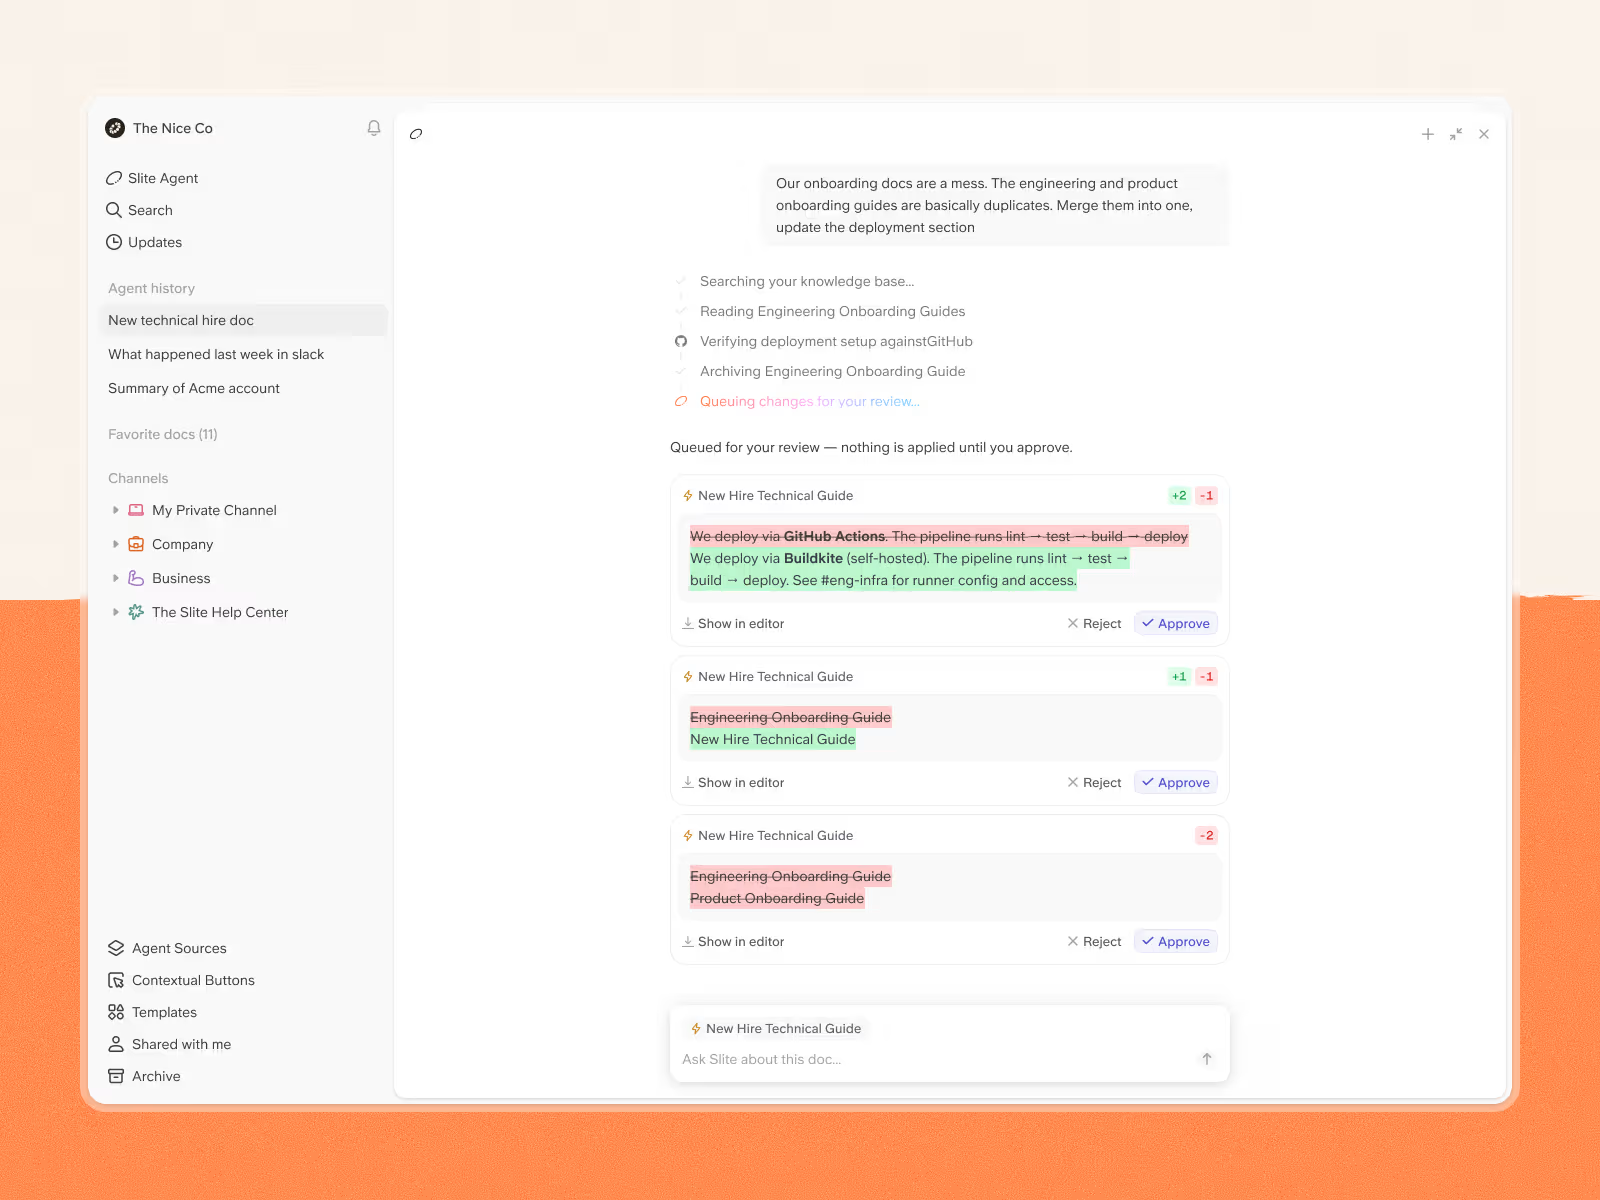Open 'What happened last week in slack'
Screen dimensions: 1600x1200
pyautogui.click(x=216, y=354)
